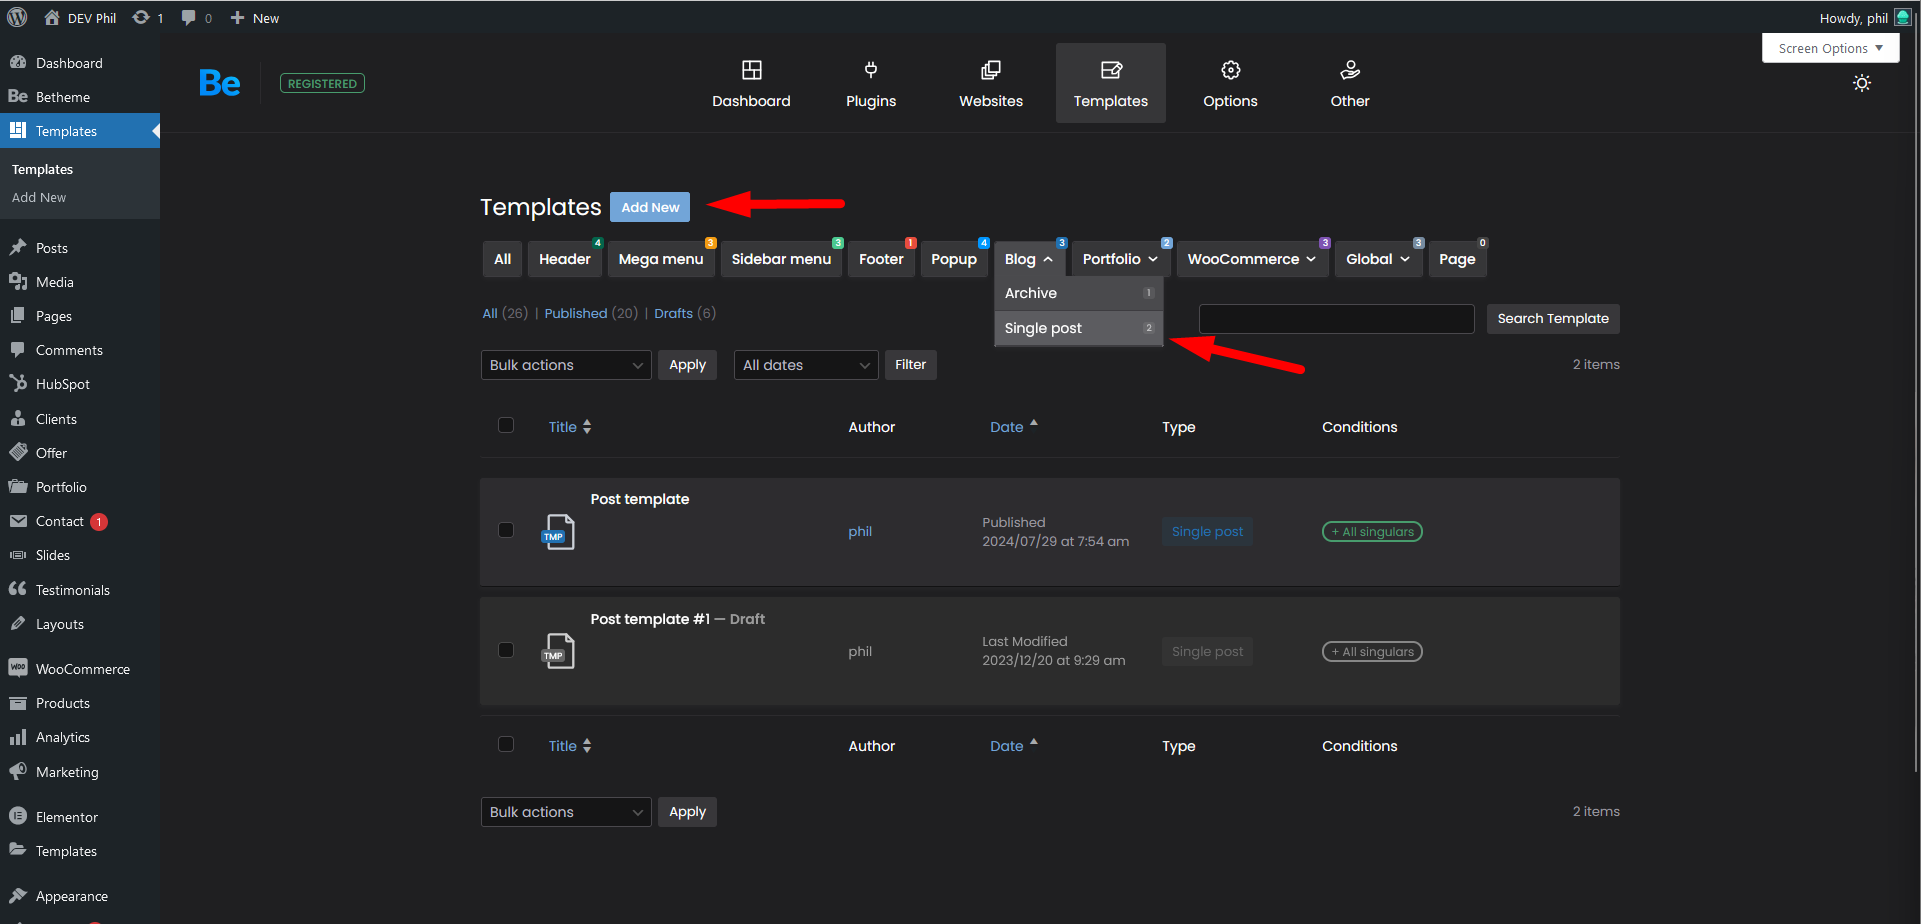Collapse the Blog filter dropdown
The height and width of the screenshot is (924, 1921).
(x=1029, y=259)
